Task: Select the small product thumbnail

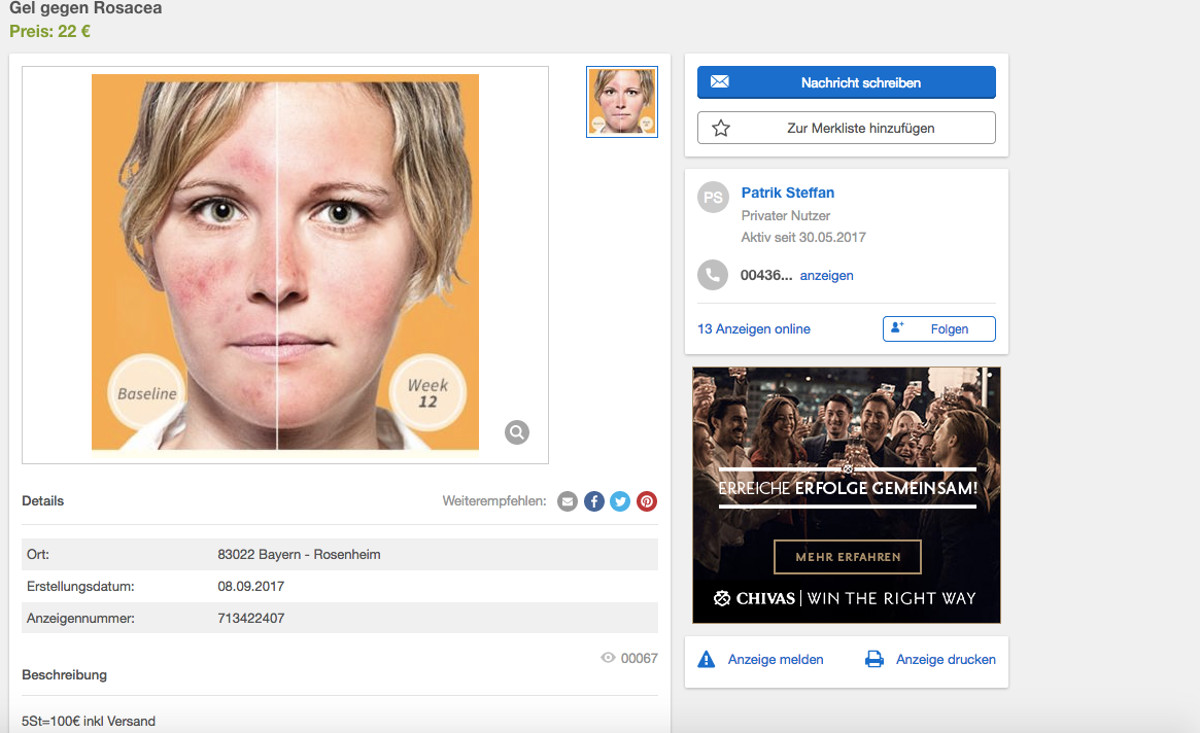Action: pyautogui.click(x=621, y=101)
